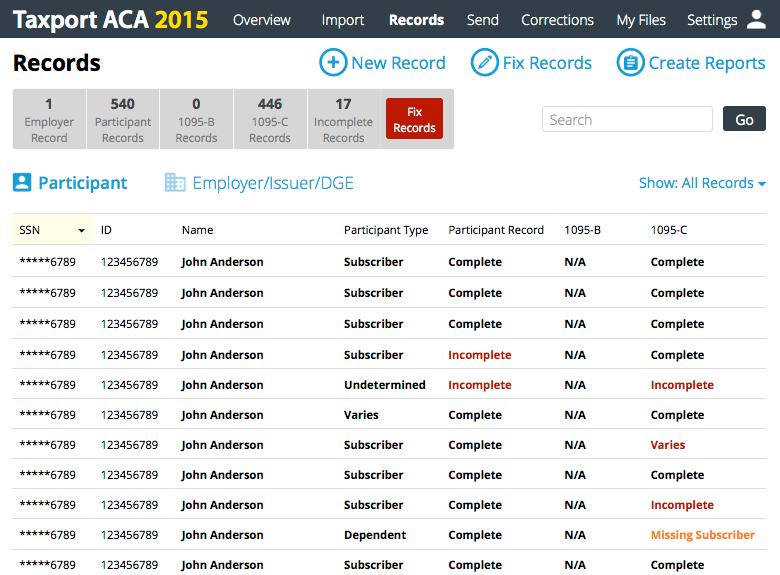Select the 17 Incomplete Records counter
This screenshot has height=575, width=780.
point(343,119)
